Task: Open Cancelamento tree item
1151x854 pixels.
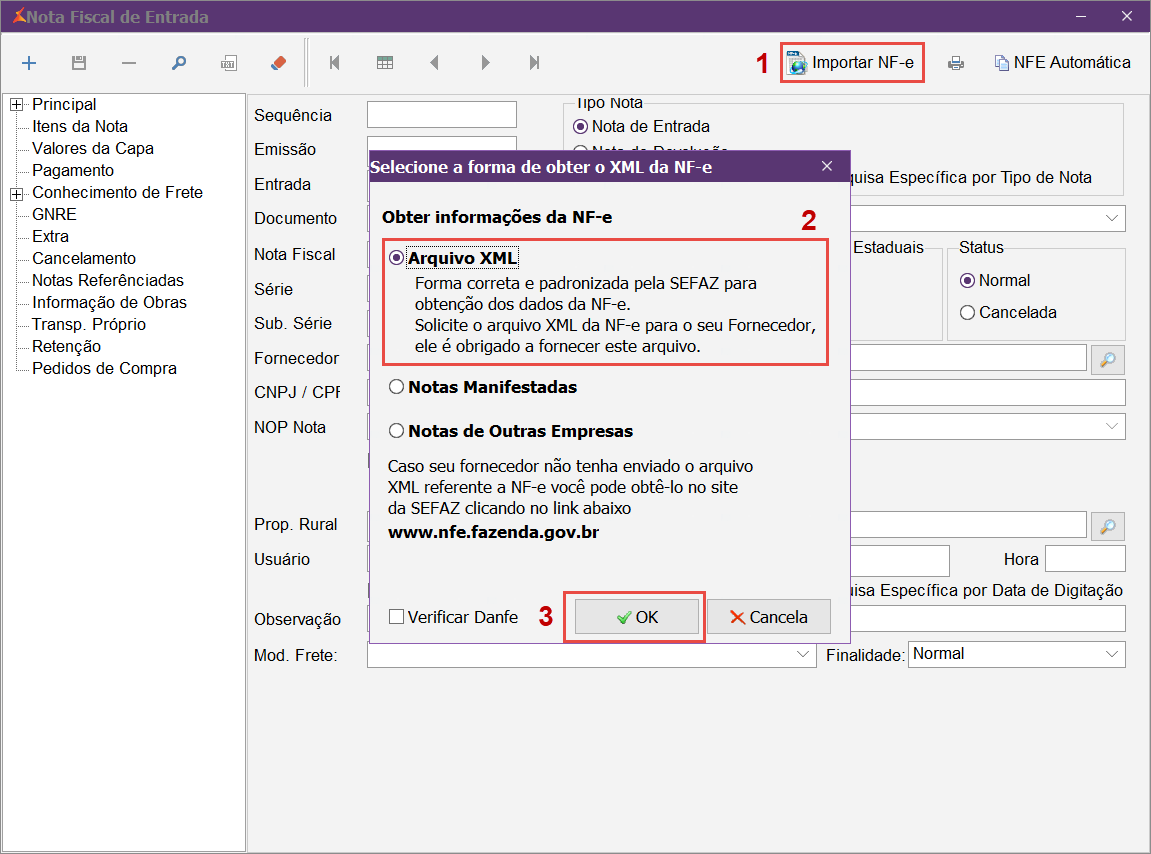Action: tap(84, 258)
